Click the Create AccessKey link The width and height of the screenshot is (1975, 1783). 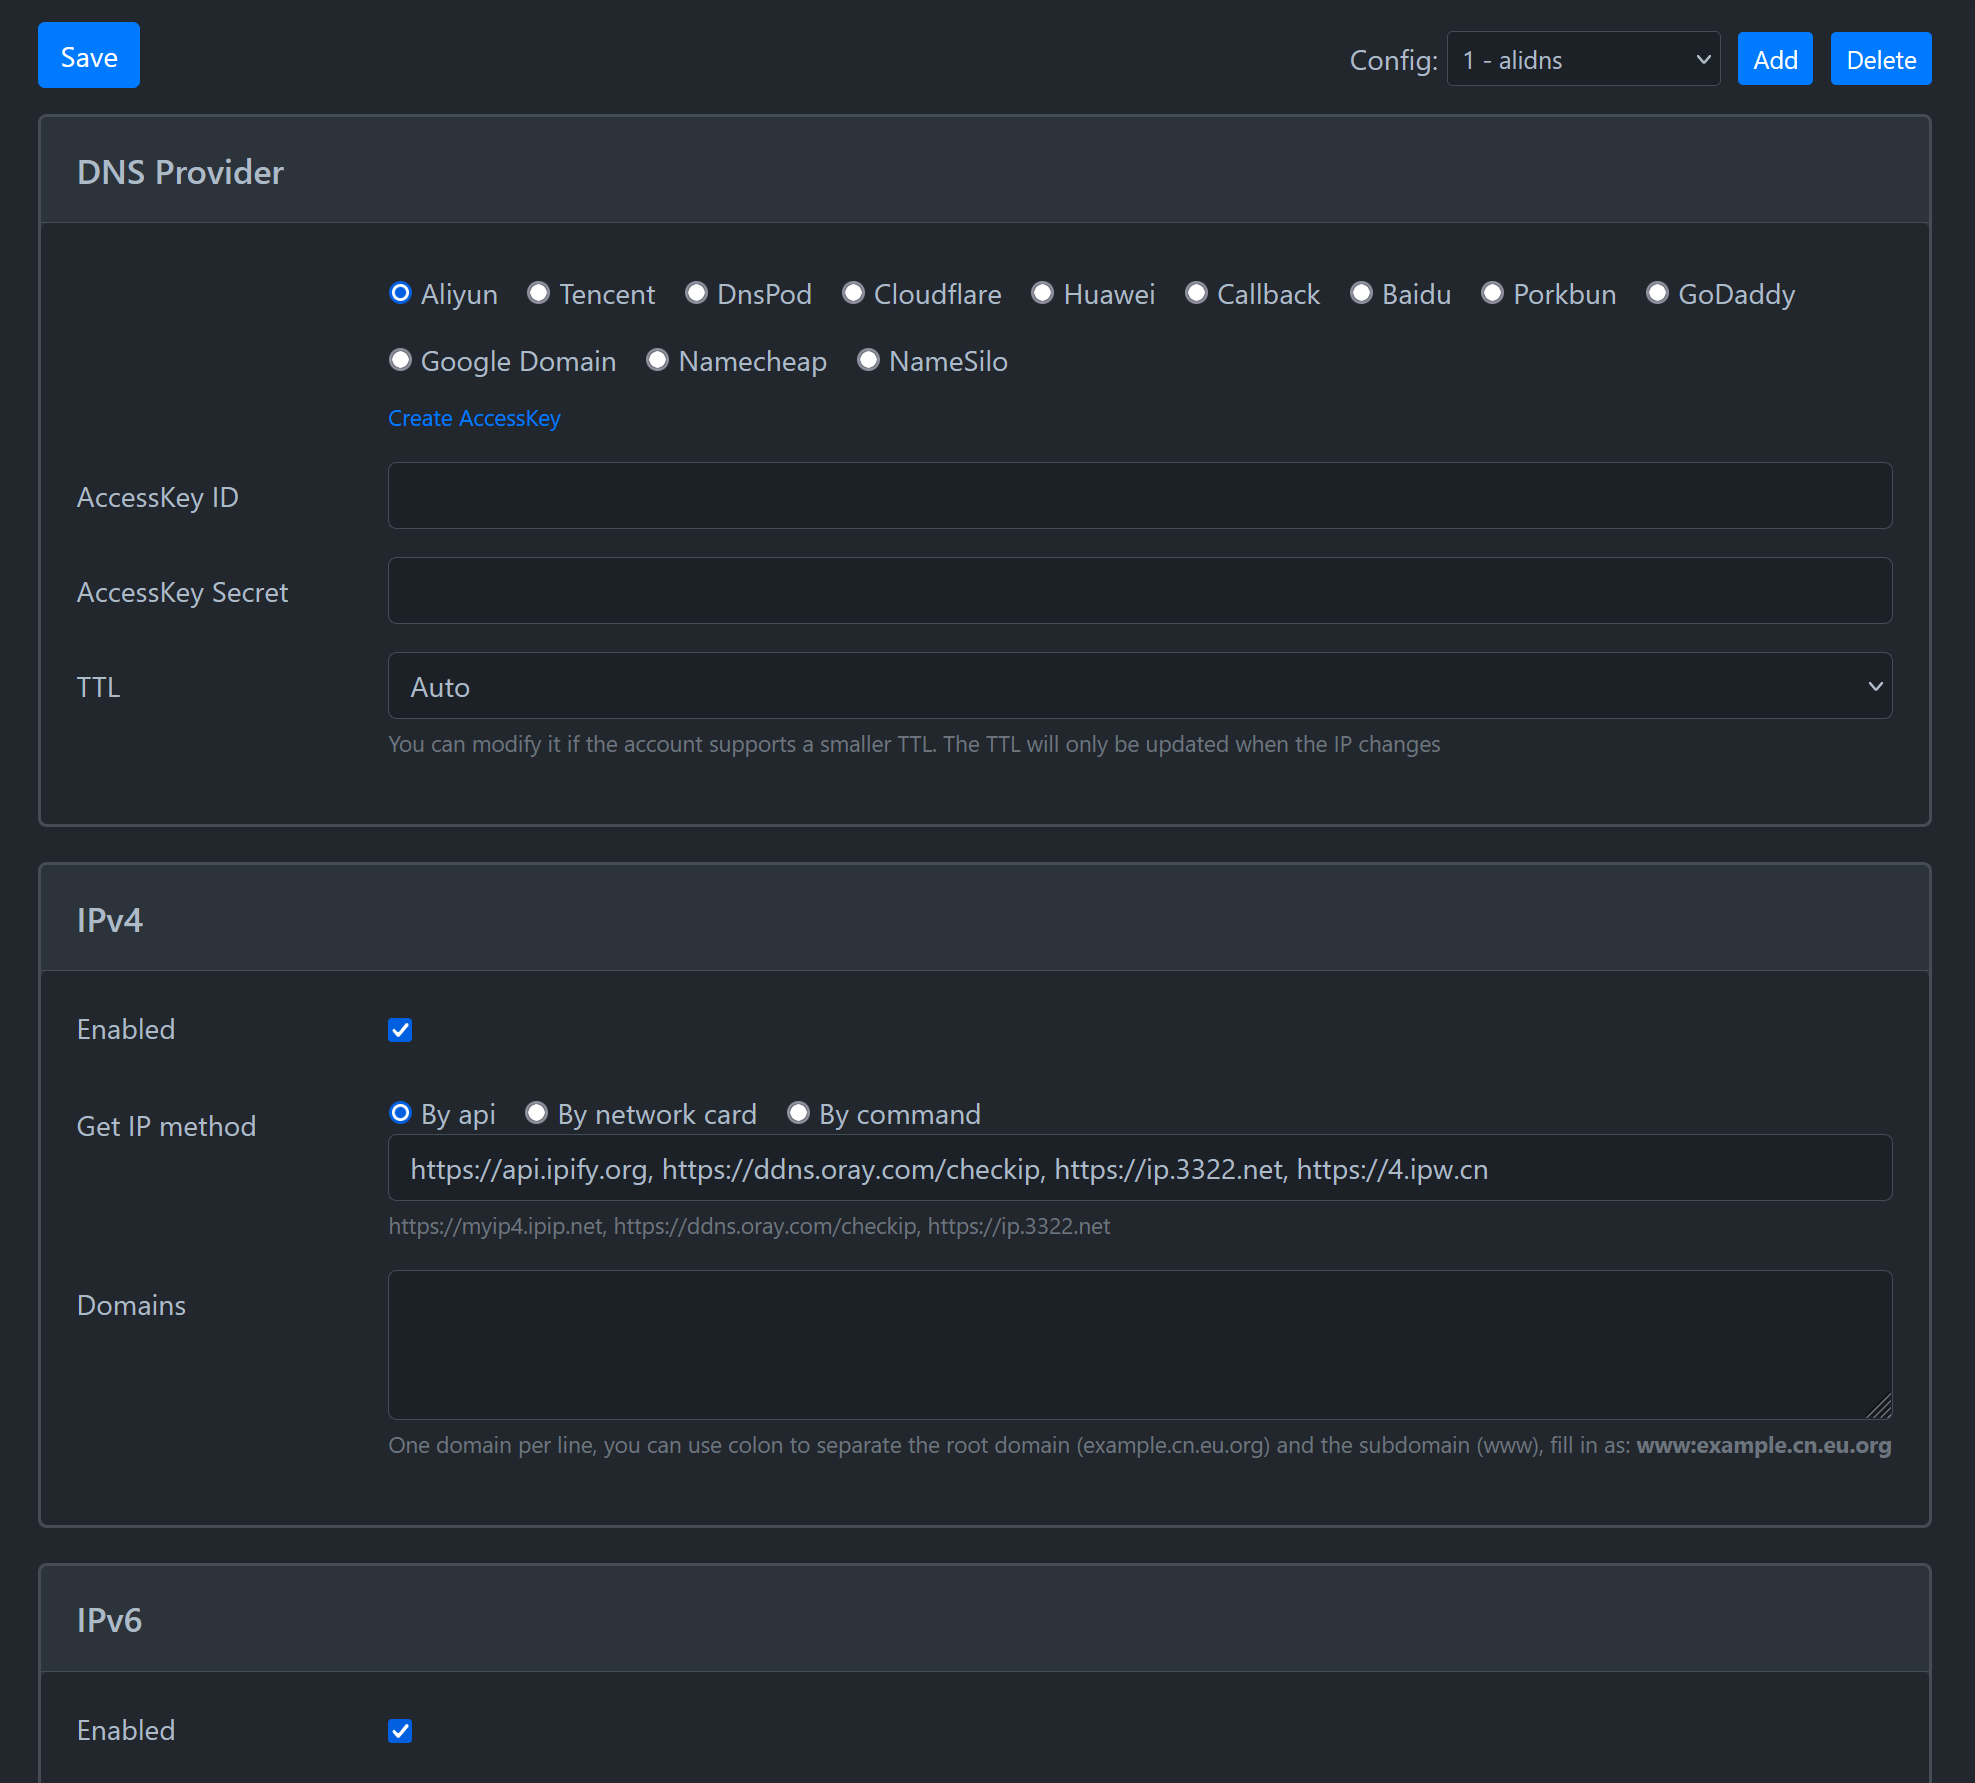click(x=475, y=418)
